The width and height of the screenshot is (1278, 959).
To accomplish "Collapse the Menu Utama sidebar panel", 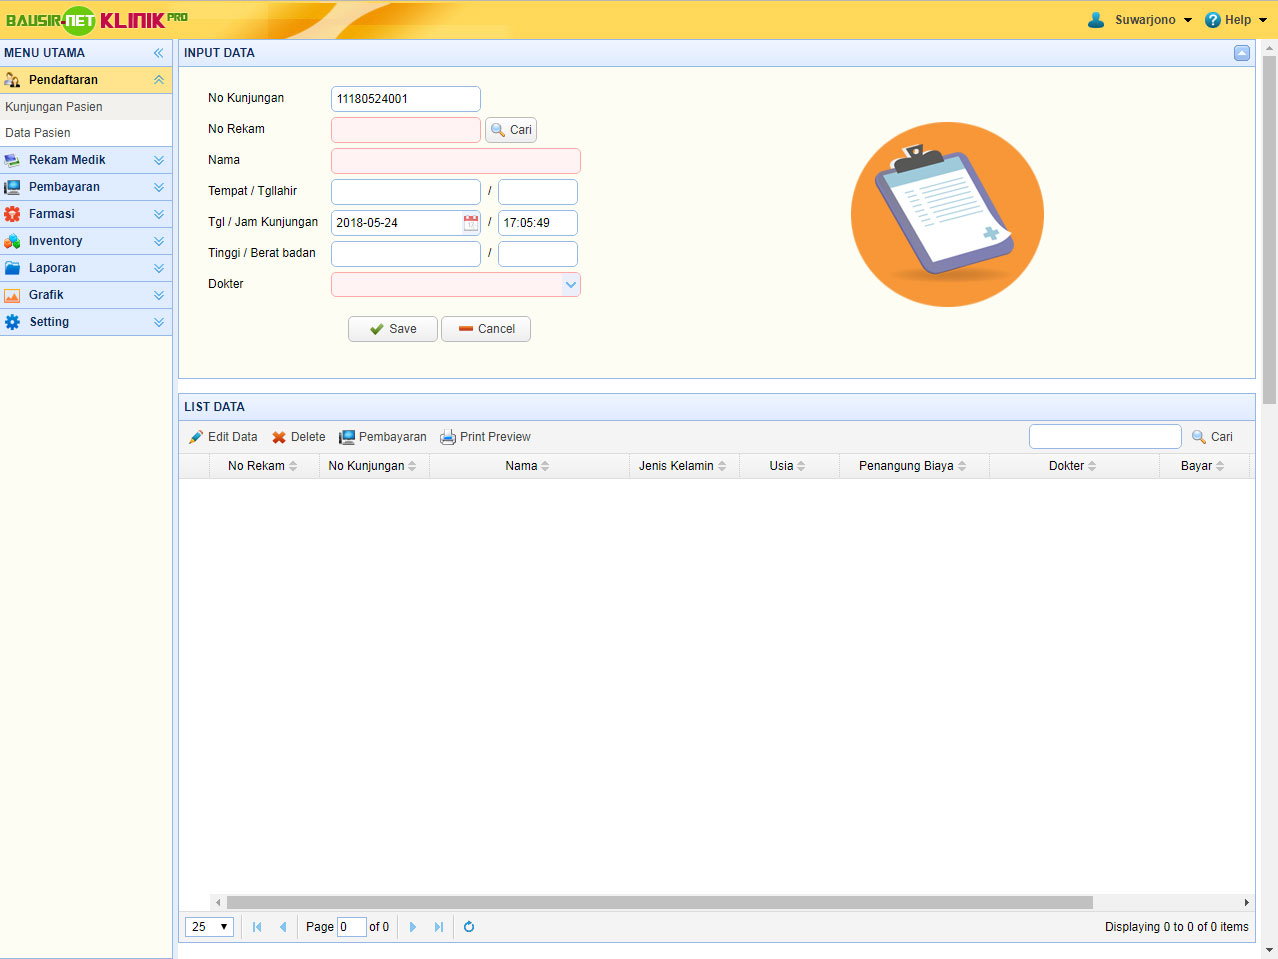I will point(158,53).
